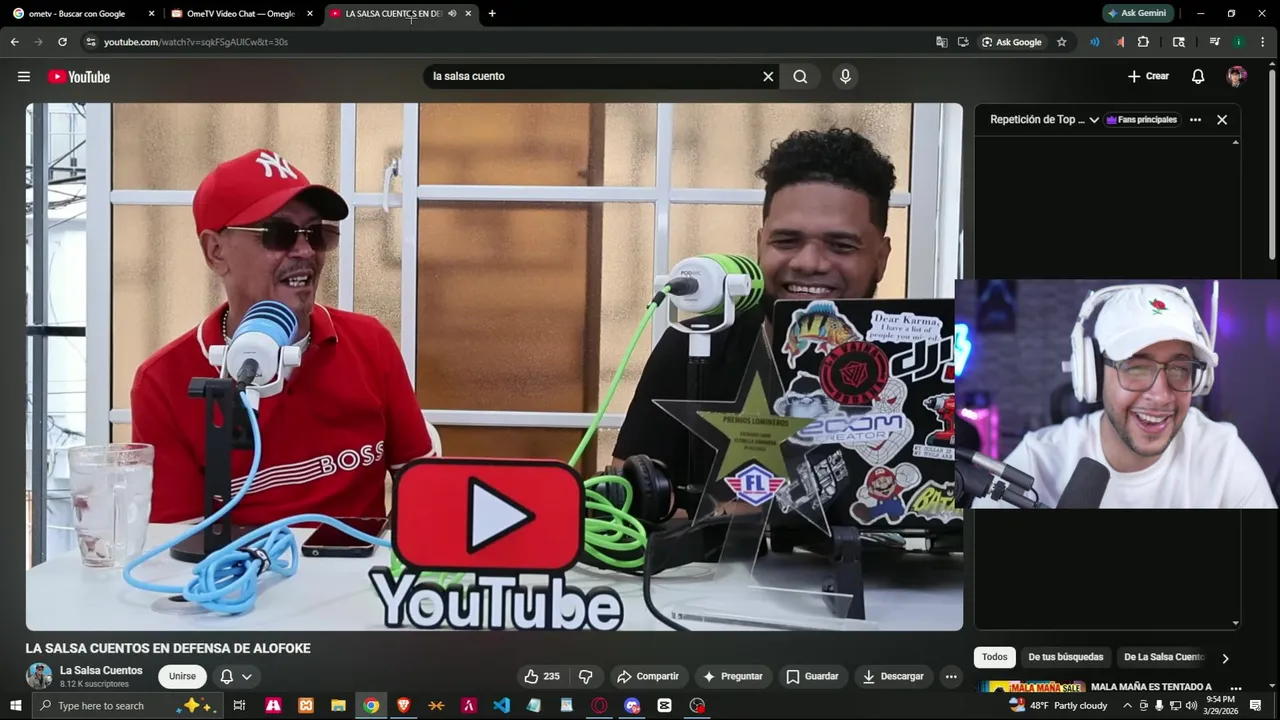The height and width of the screenshot is (720, 1280).
Task: Open Task View on the taskbar
Action: tap(239, 706)
